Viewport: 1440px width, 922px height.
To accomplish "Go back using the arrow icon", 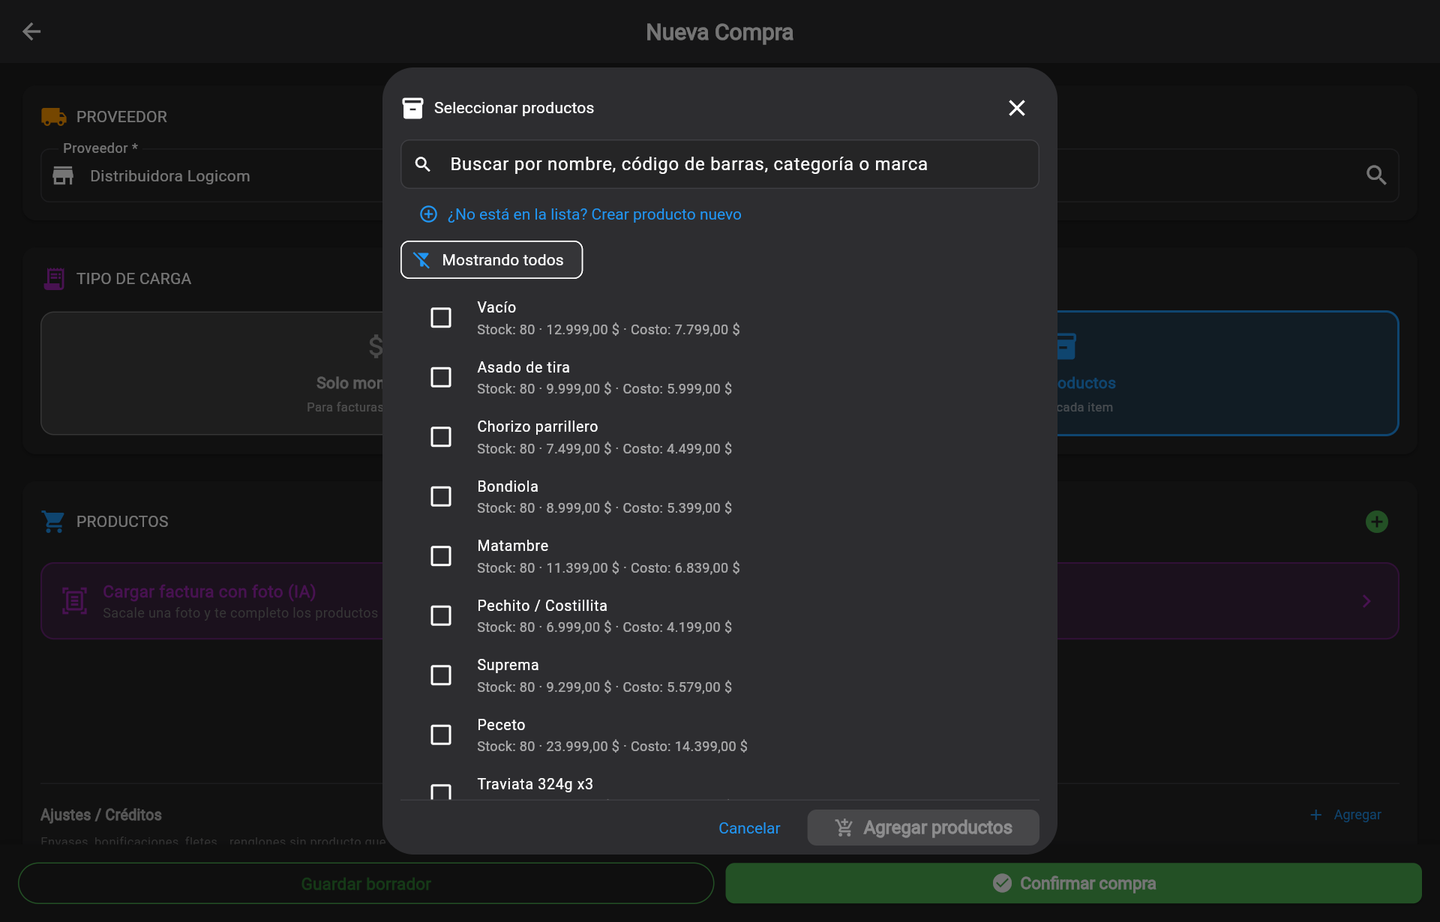I will tap(31, 32).
